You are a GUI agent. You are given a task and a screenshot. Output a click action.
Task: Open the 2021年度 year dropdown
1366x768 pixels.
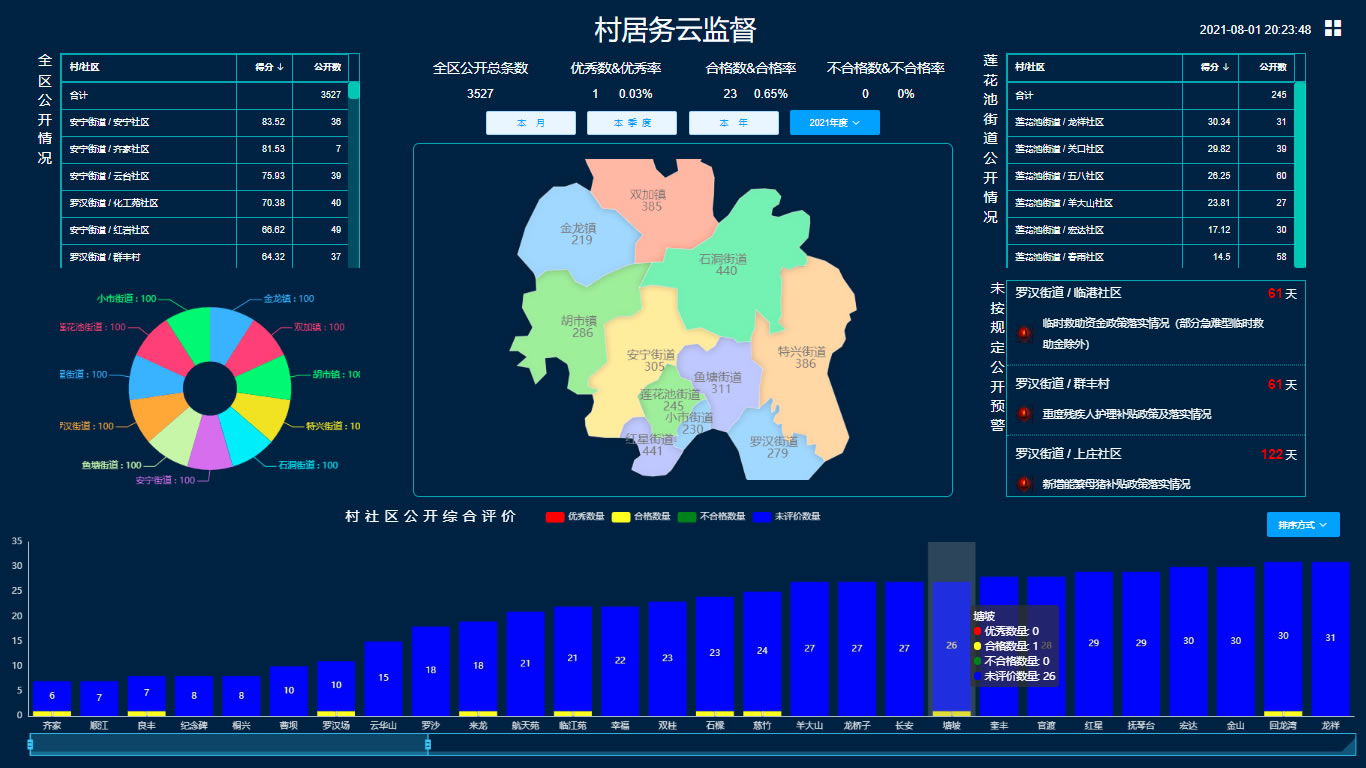[834, 123]
